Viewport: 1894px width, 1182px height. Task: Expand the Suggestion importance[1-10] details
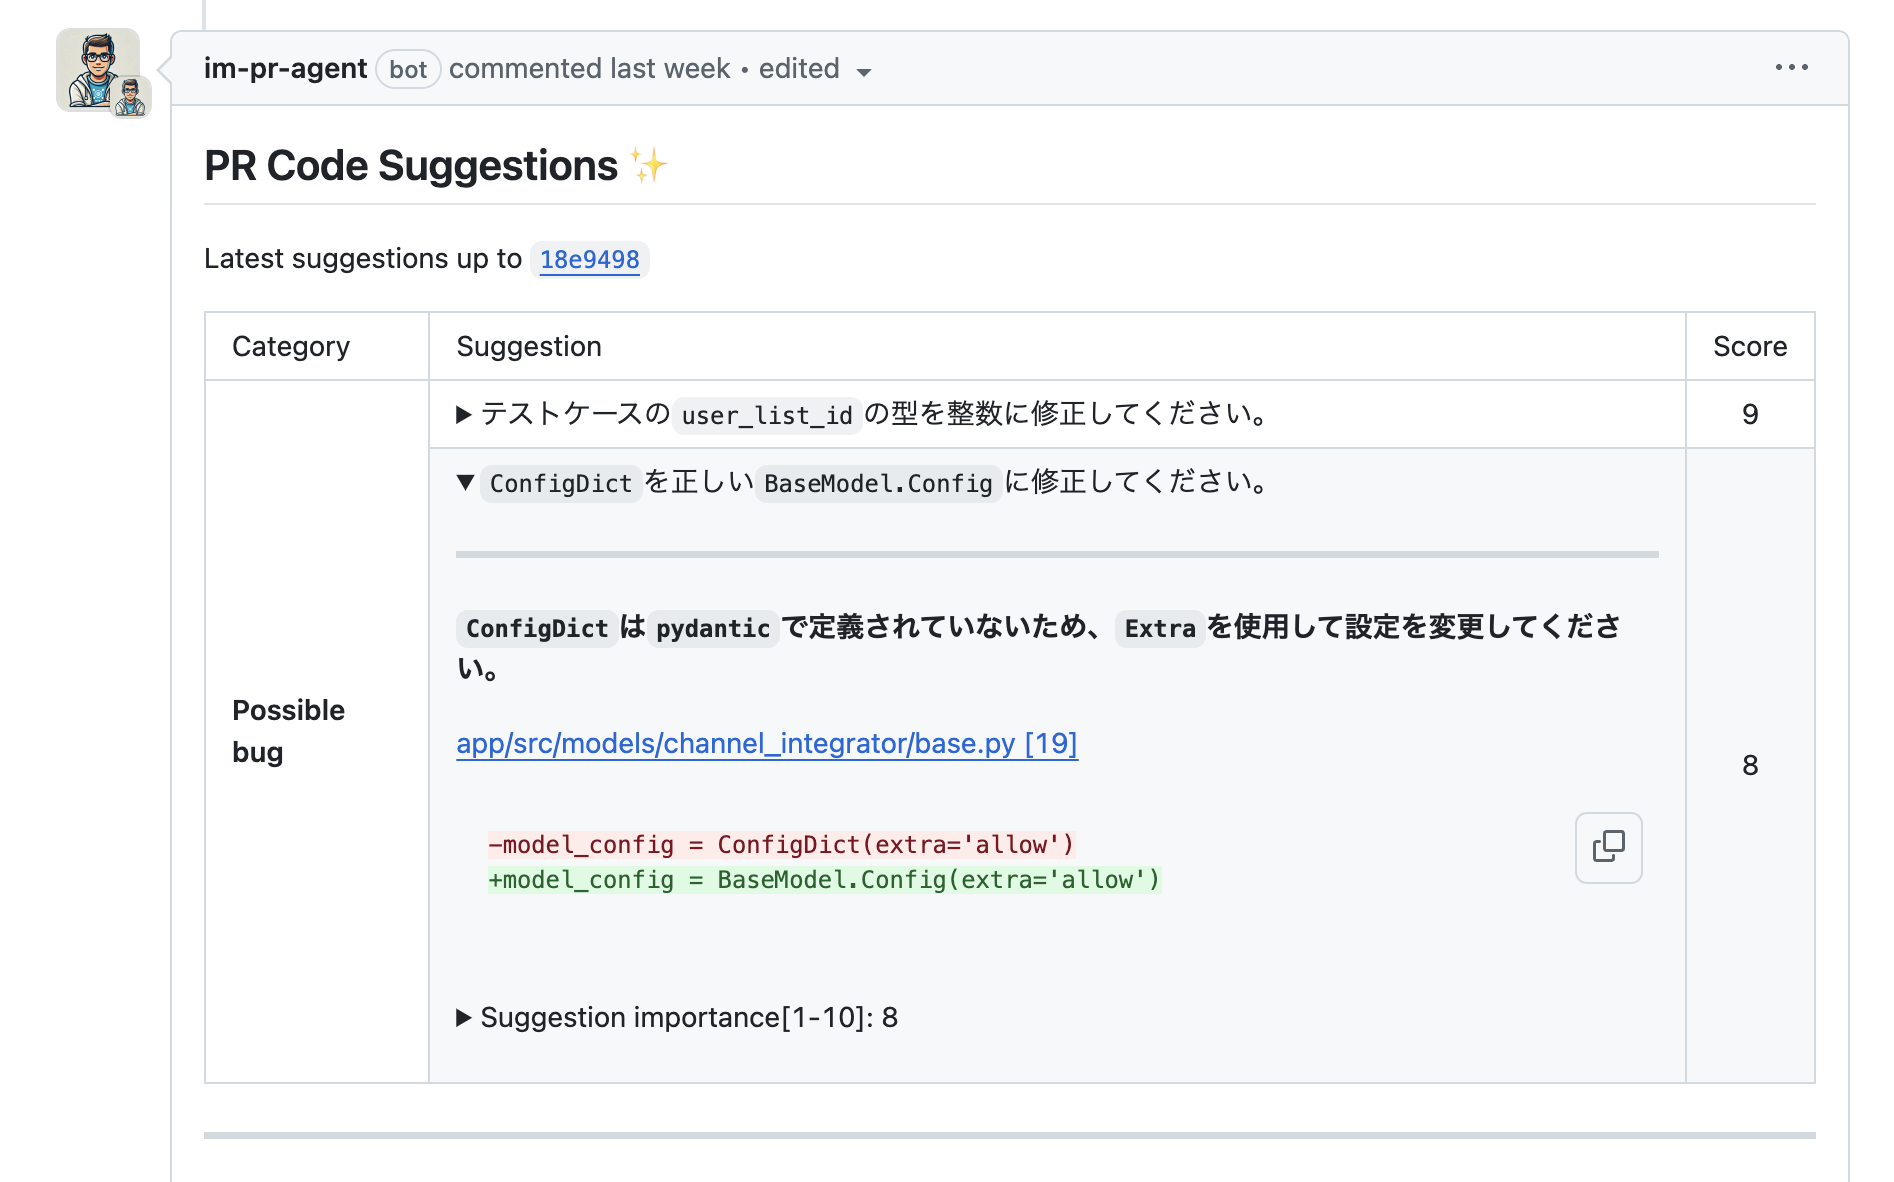coord(464,1018)
